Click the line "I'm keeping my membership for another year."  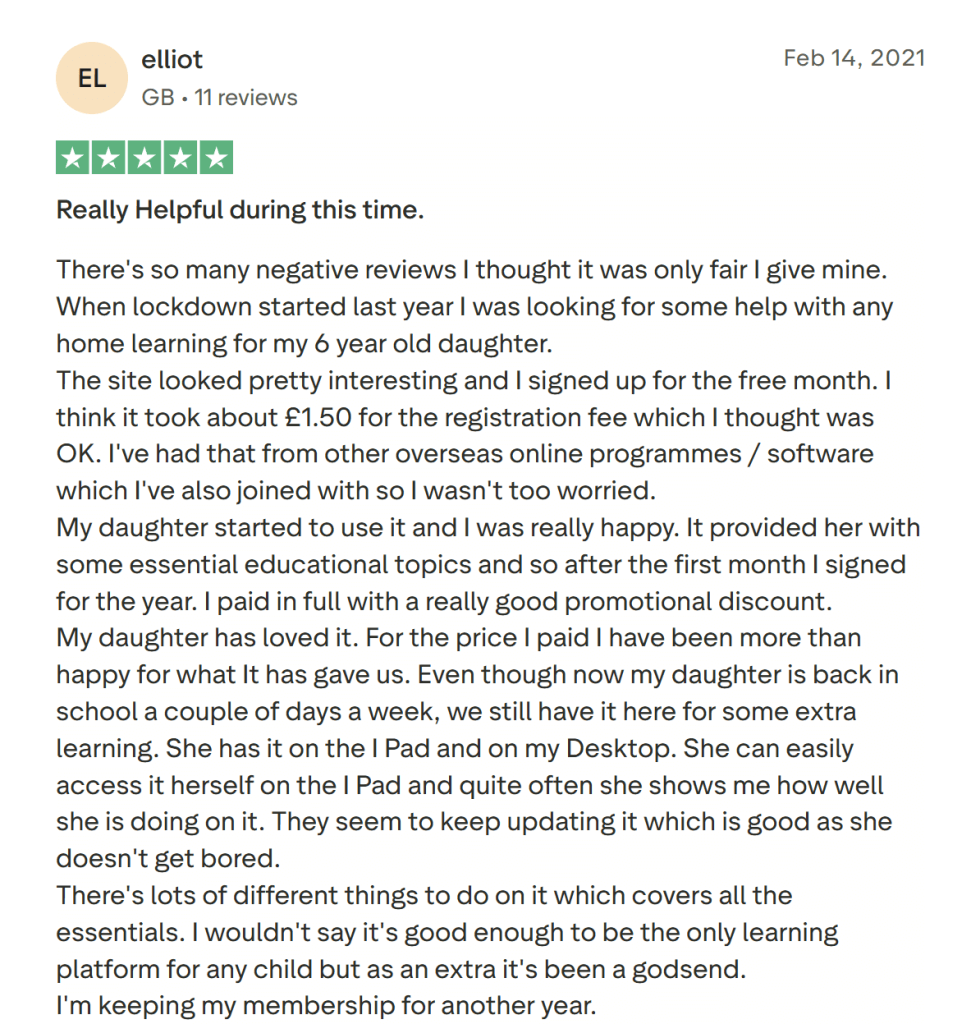326,1006
